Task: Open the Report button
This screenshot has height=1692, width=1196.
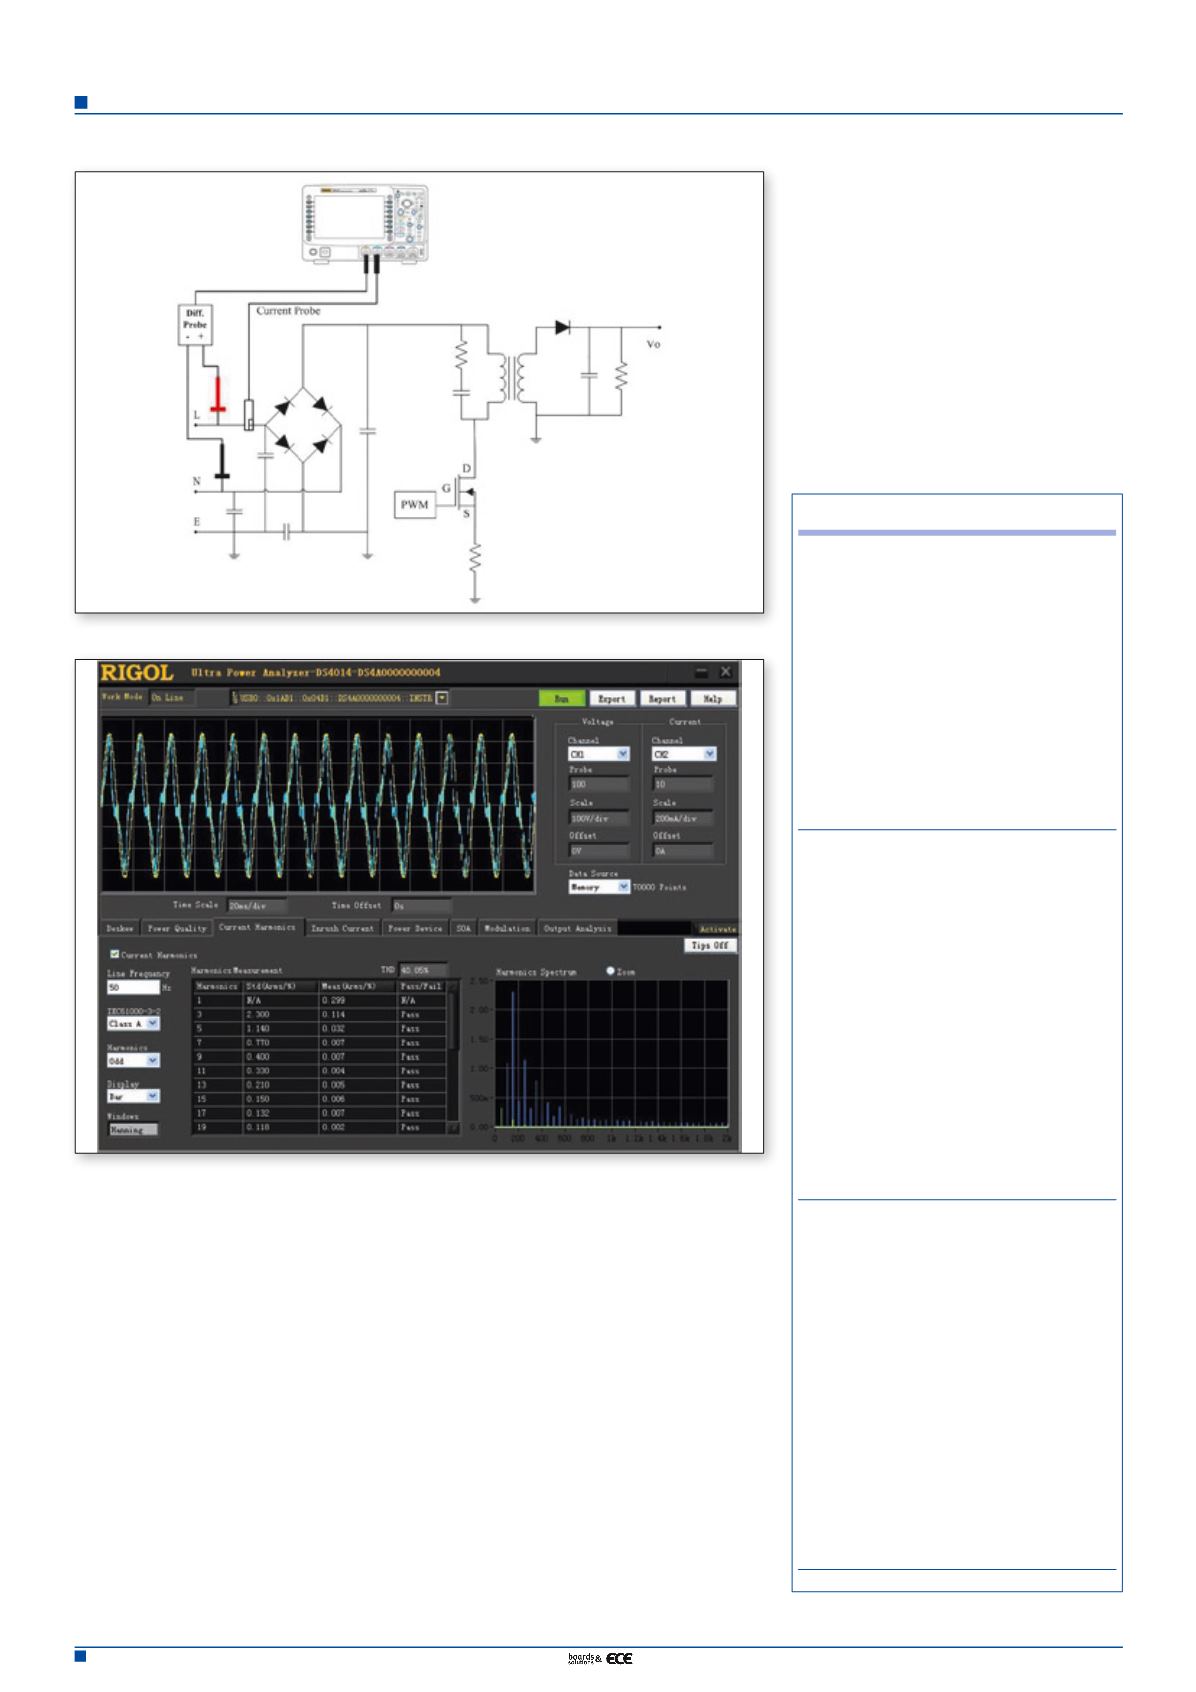Action: point(662,699)
